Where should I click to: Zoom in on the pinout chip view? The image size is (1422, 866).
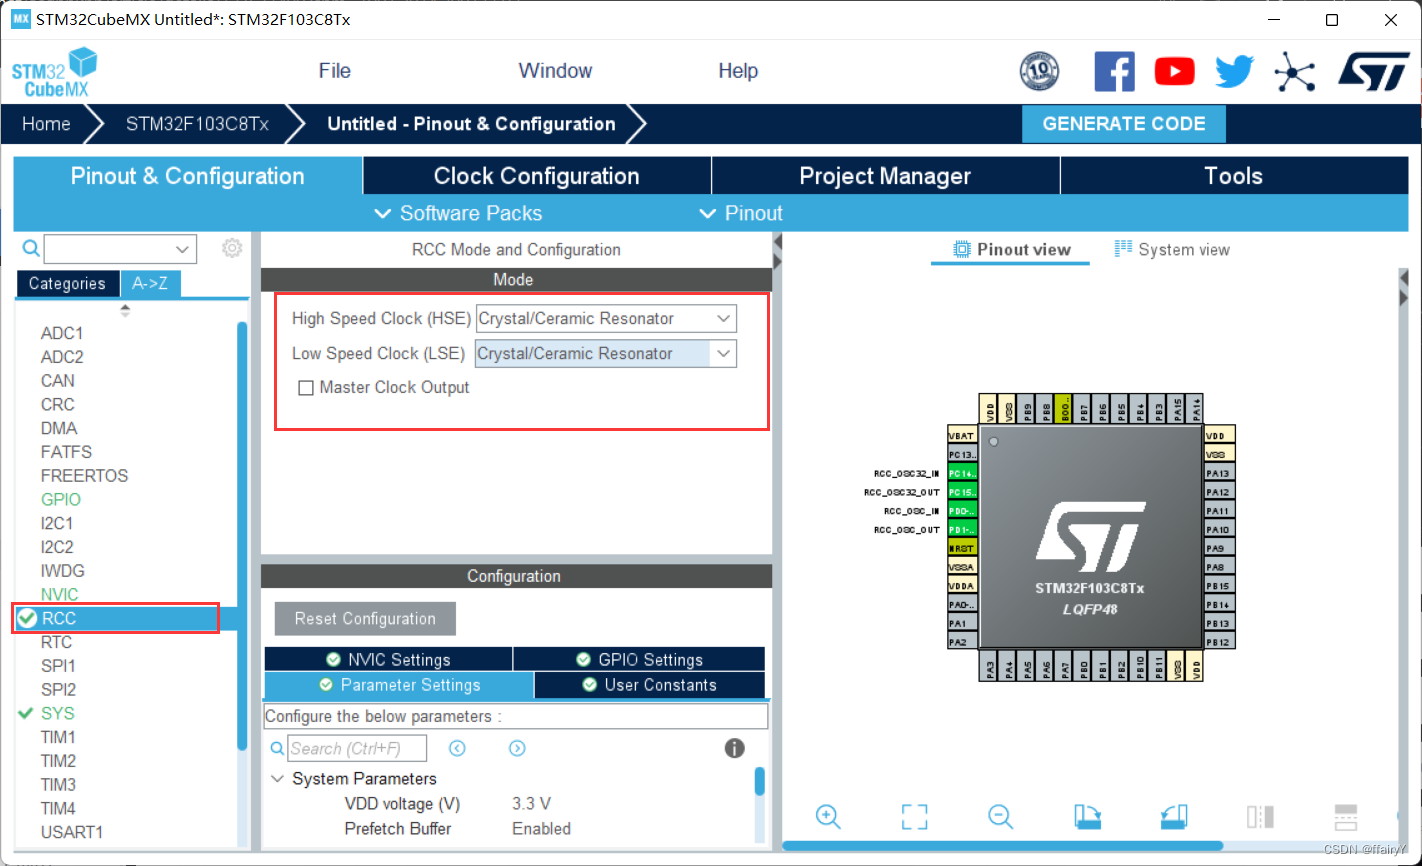(x=828, y=816)
